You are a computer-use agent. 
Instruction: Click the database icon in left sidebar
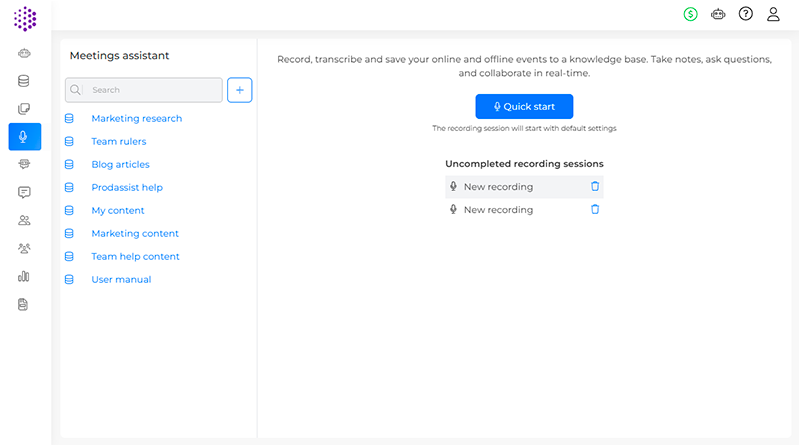coord(24,81)
